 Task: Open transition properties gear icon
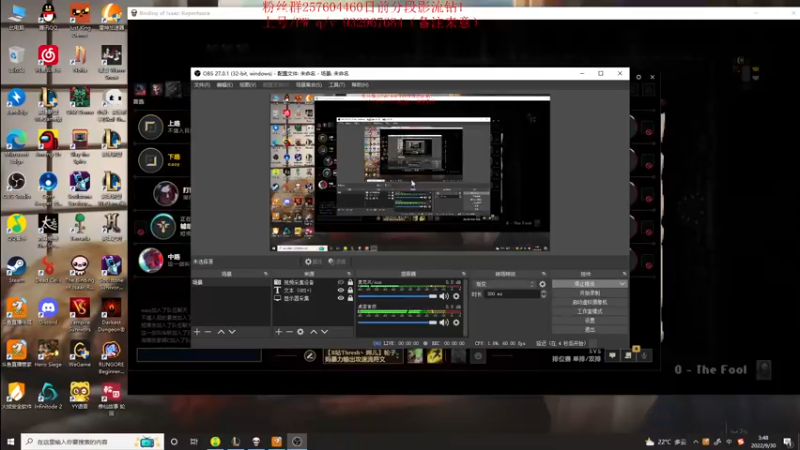click(542, 284)
